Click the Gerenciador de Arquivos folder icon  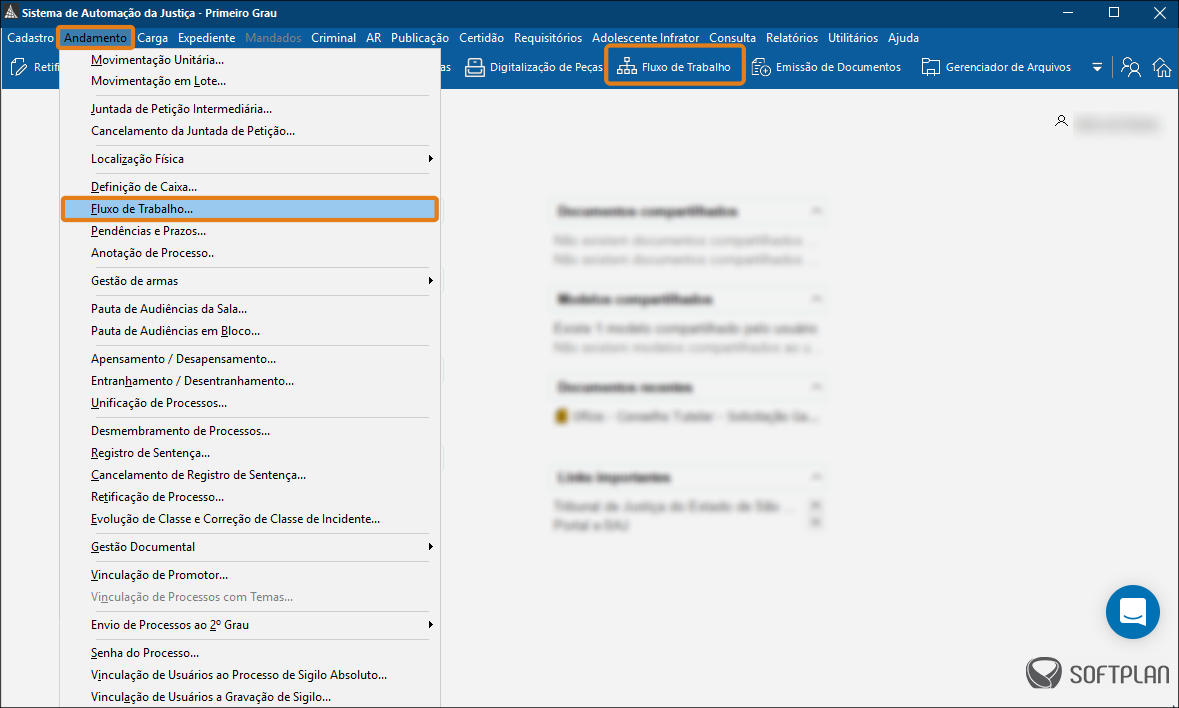coord(931,67)
